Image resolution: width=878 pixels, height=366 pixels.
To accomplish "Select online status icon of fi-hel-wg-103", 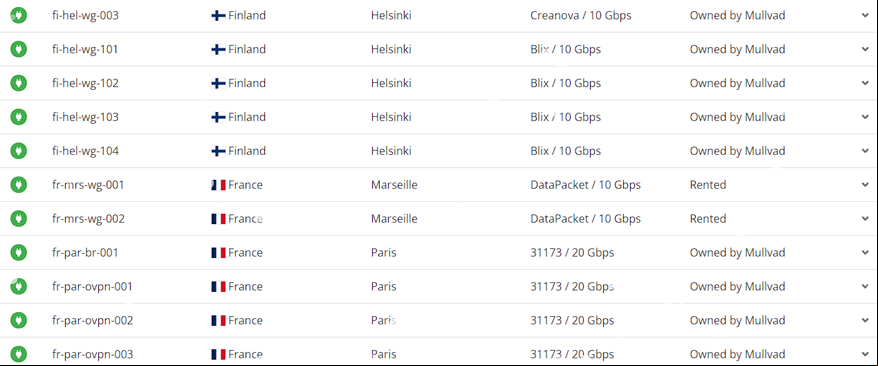I will (x=18, y=117).
